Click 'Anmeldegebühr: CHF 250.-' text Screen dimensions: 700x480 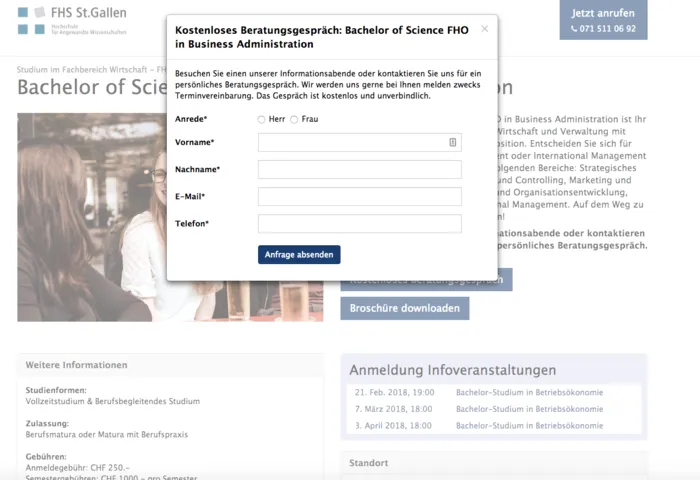point(77,467)
